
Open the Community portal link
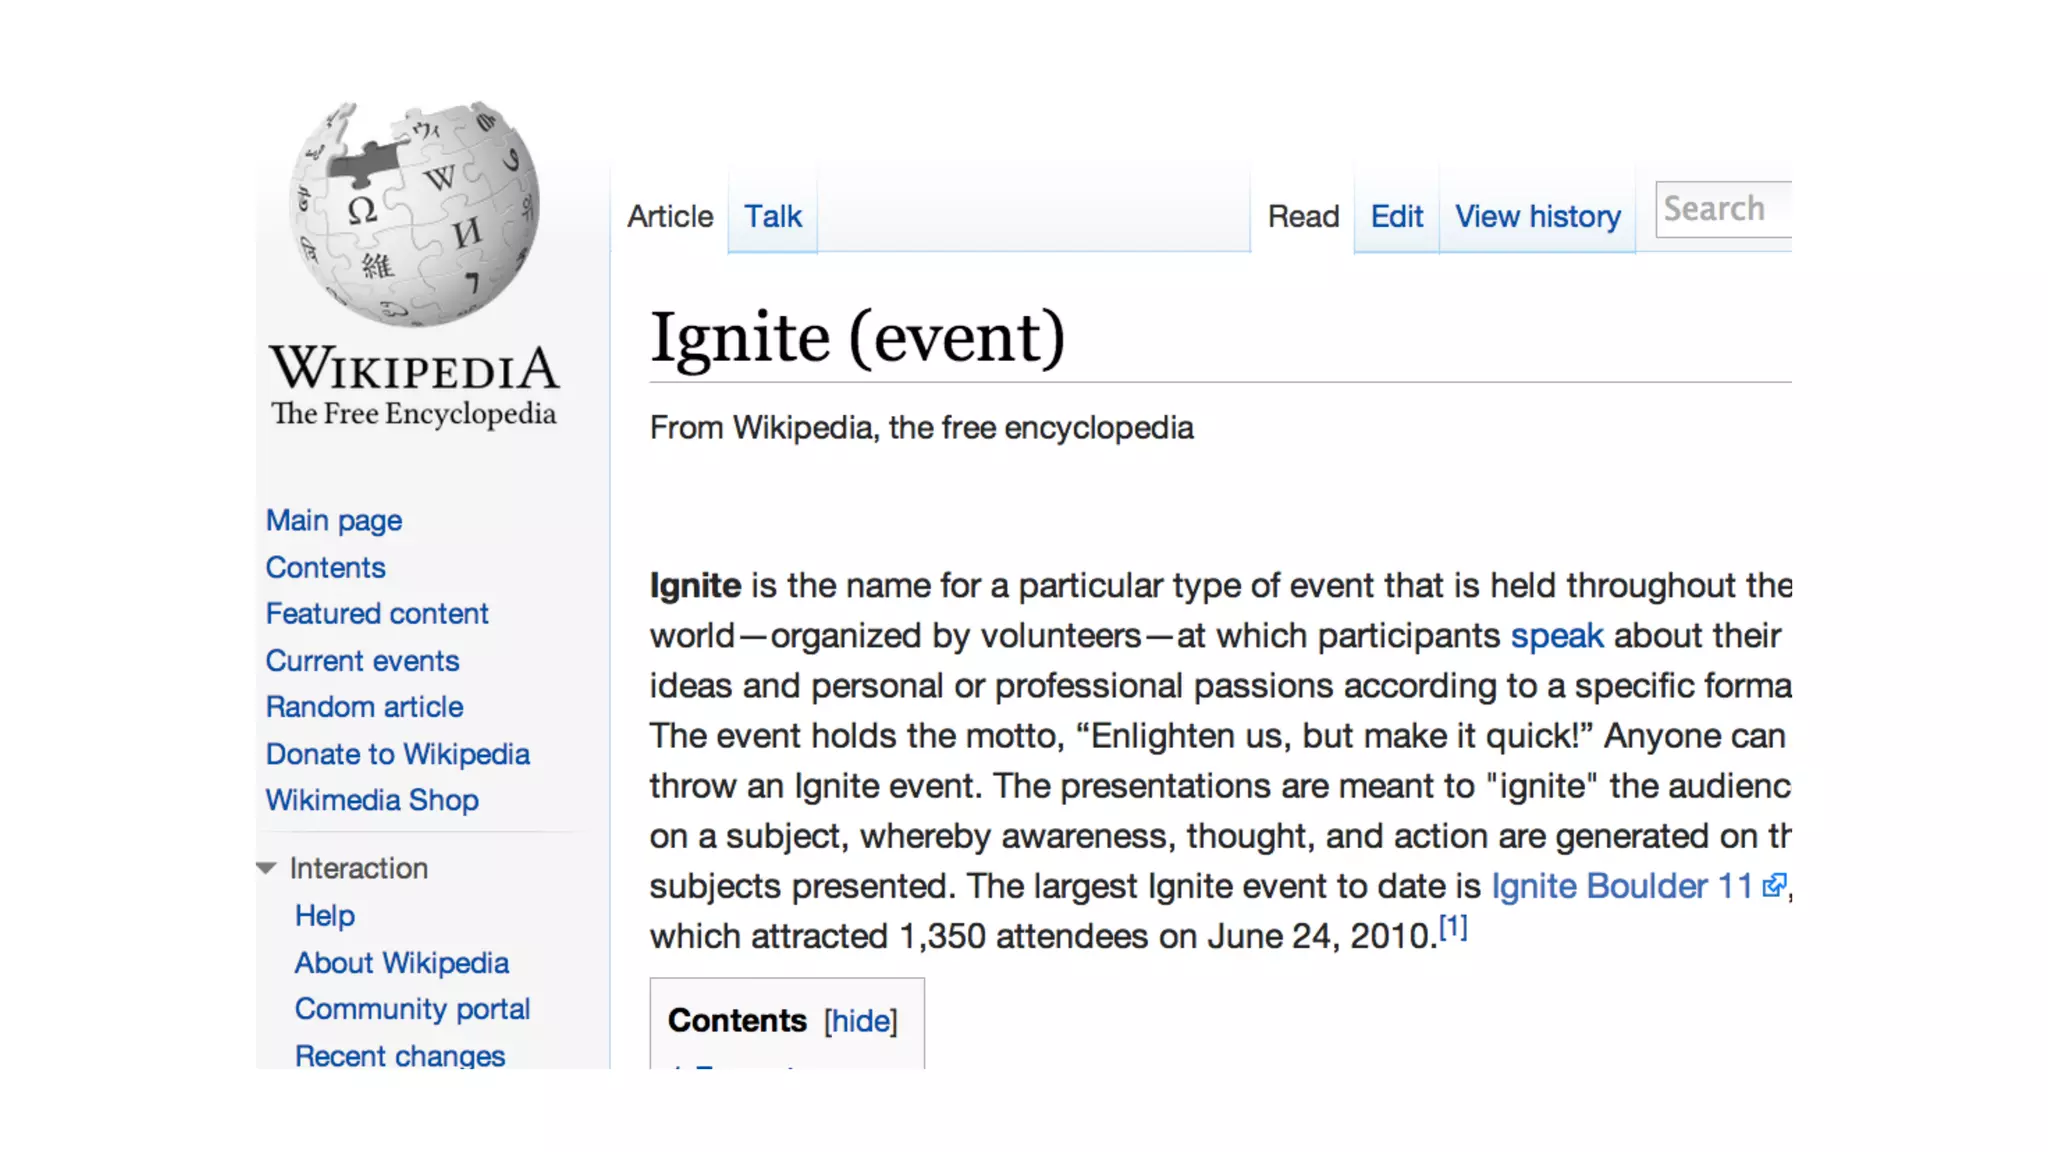[412, 1009]
